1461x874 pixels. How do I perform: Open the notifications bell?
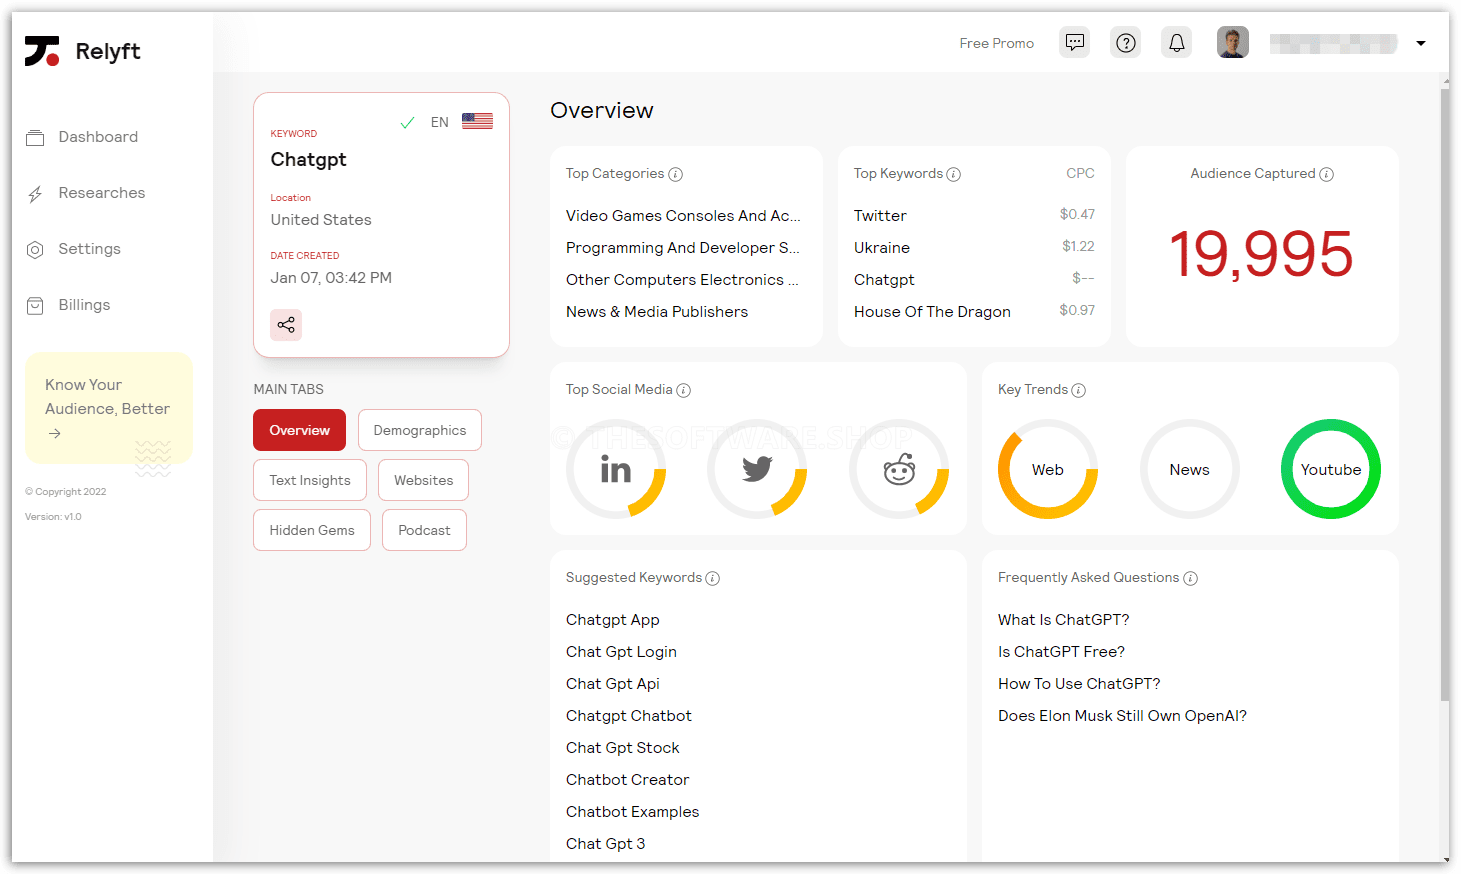pyautogui.click(x=1177, y=43)
